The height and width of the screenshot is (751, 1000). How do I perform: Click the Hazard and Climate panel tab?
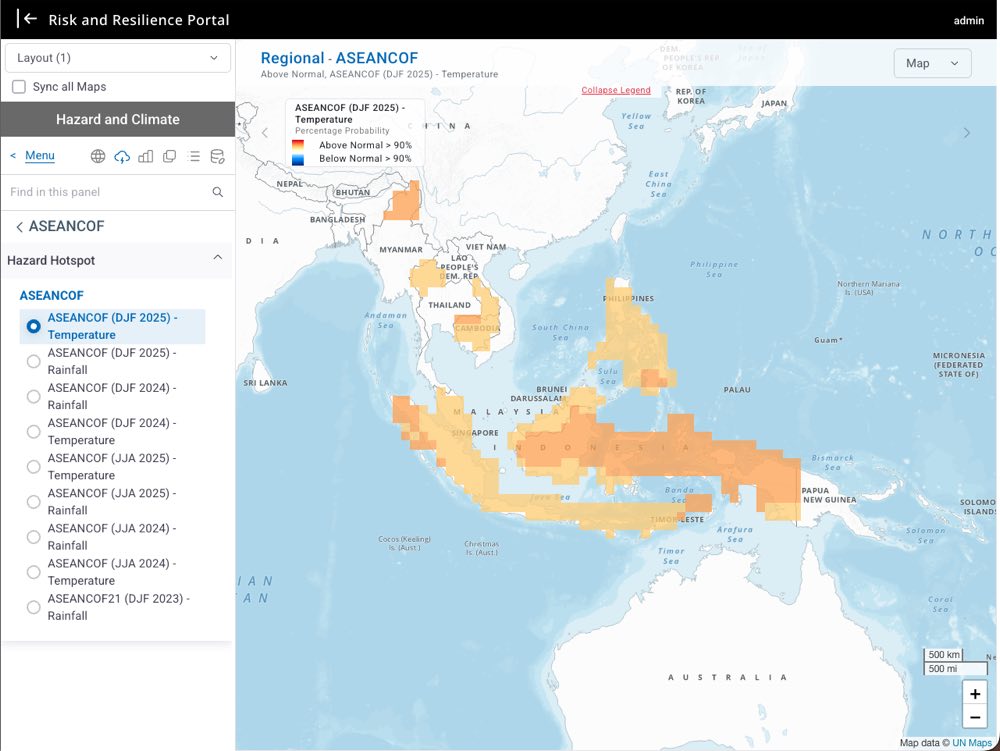coord(117,119)
